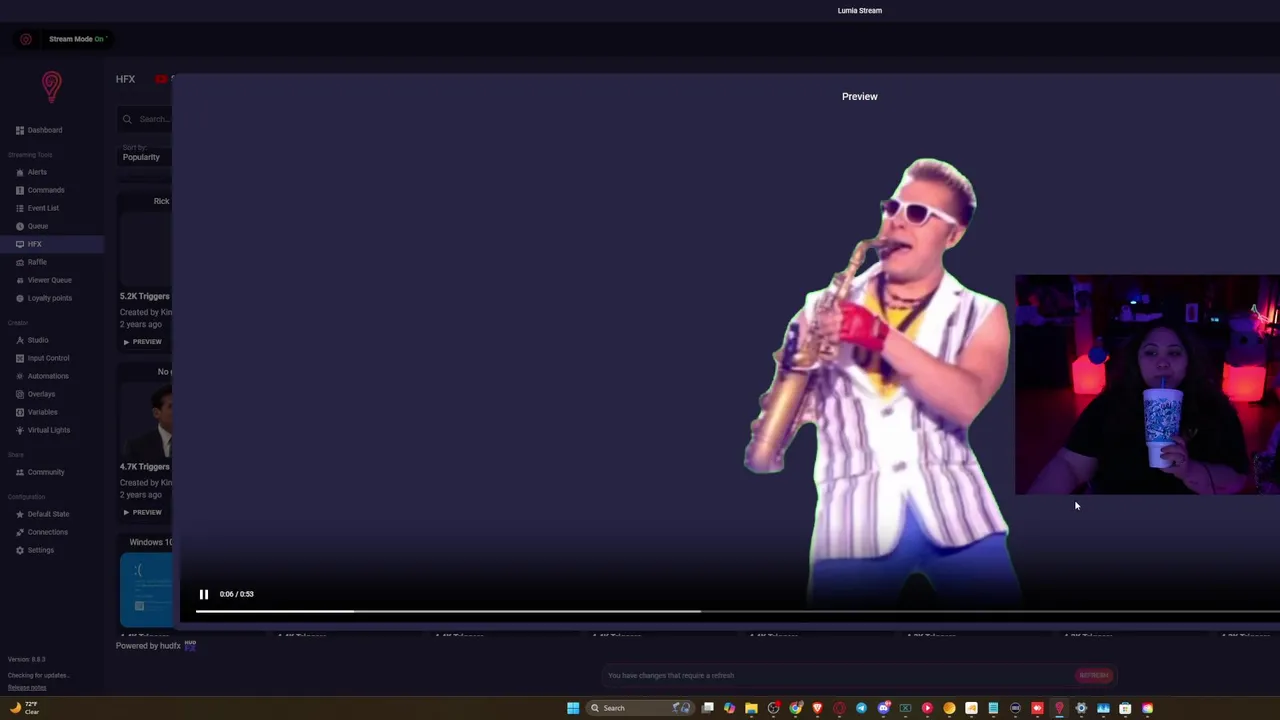
Task: Open Brave browser from the taskbar
Action: click(x=818, y=708)
